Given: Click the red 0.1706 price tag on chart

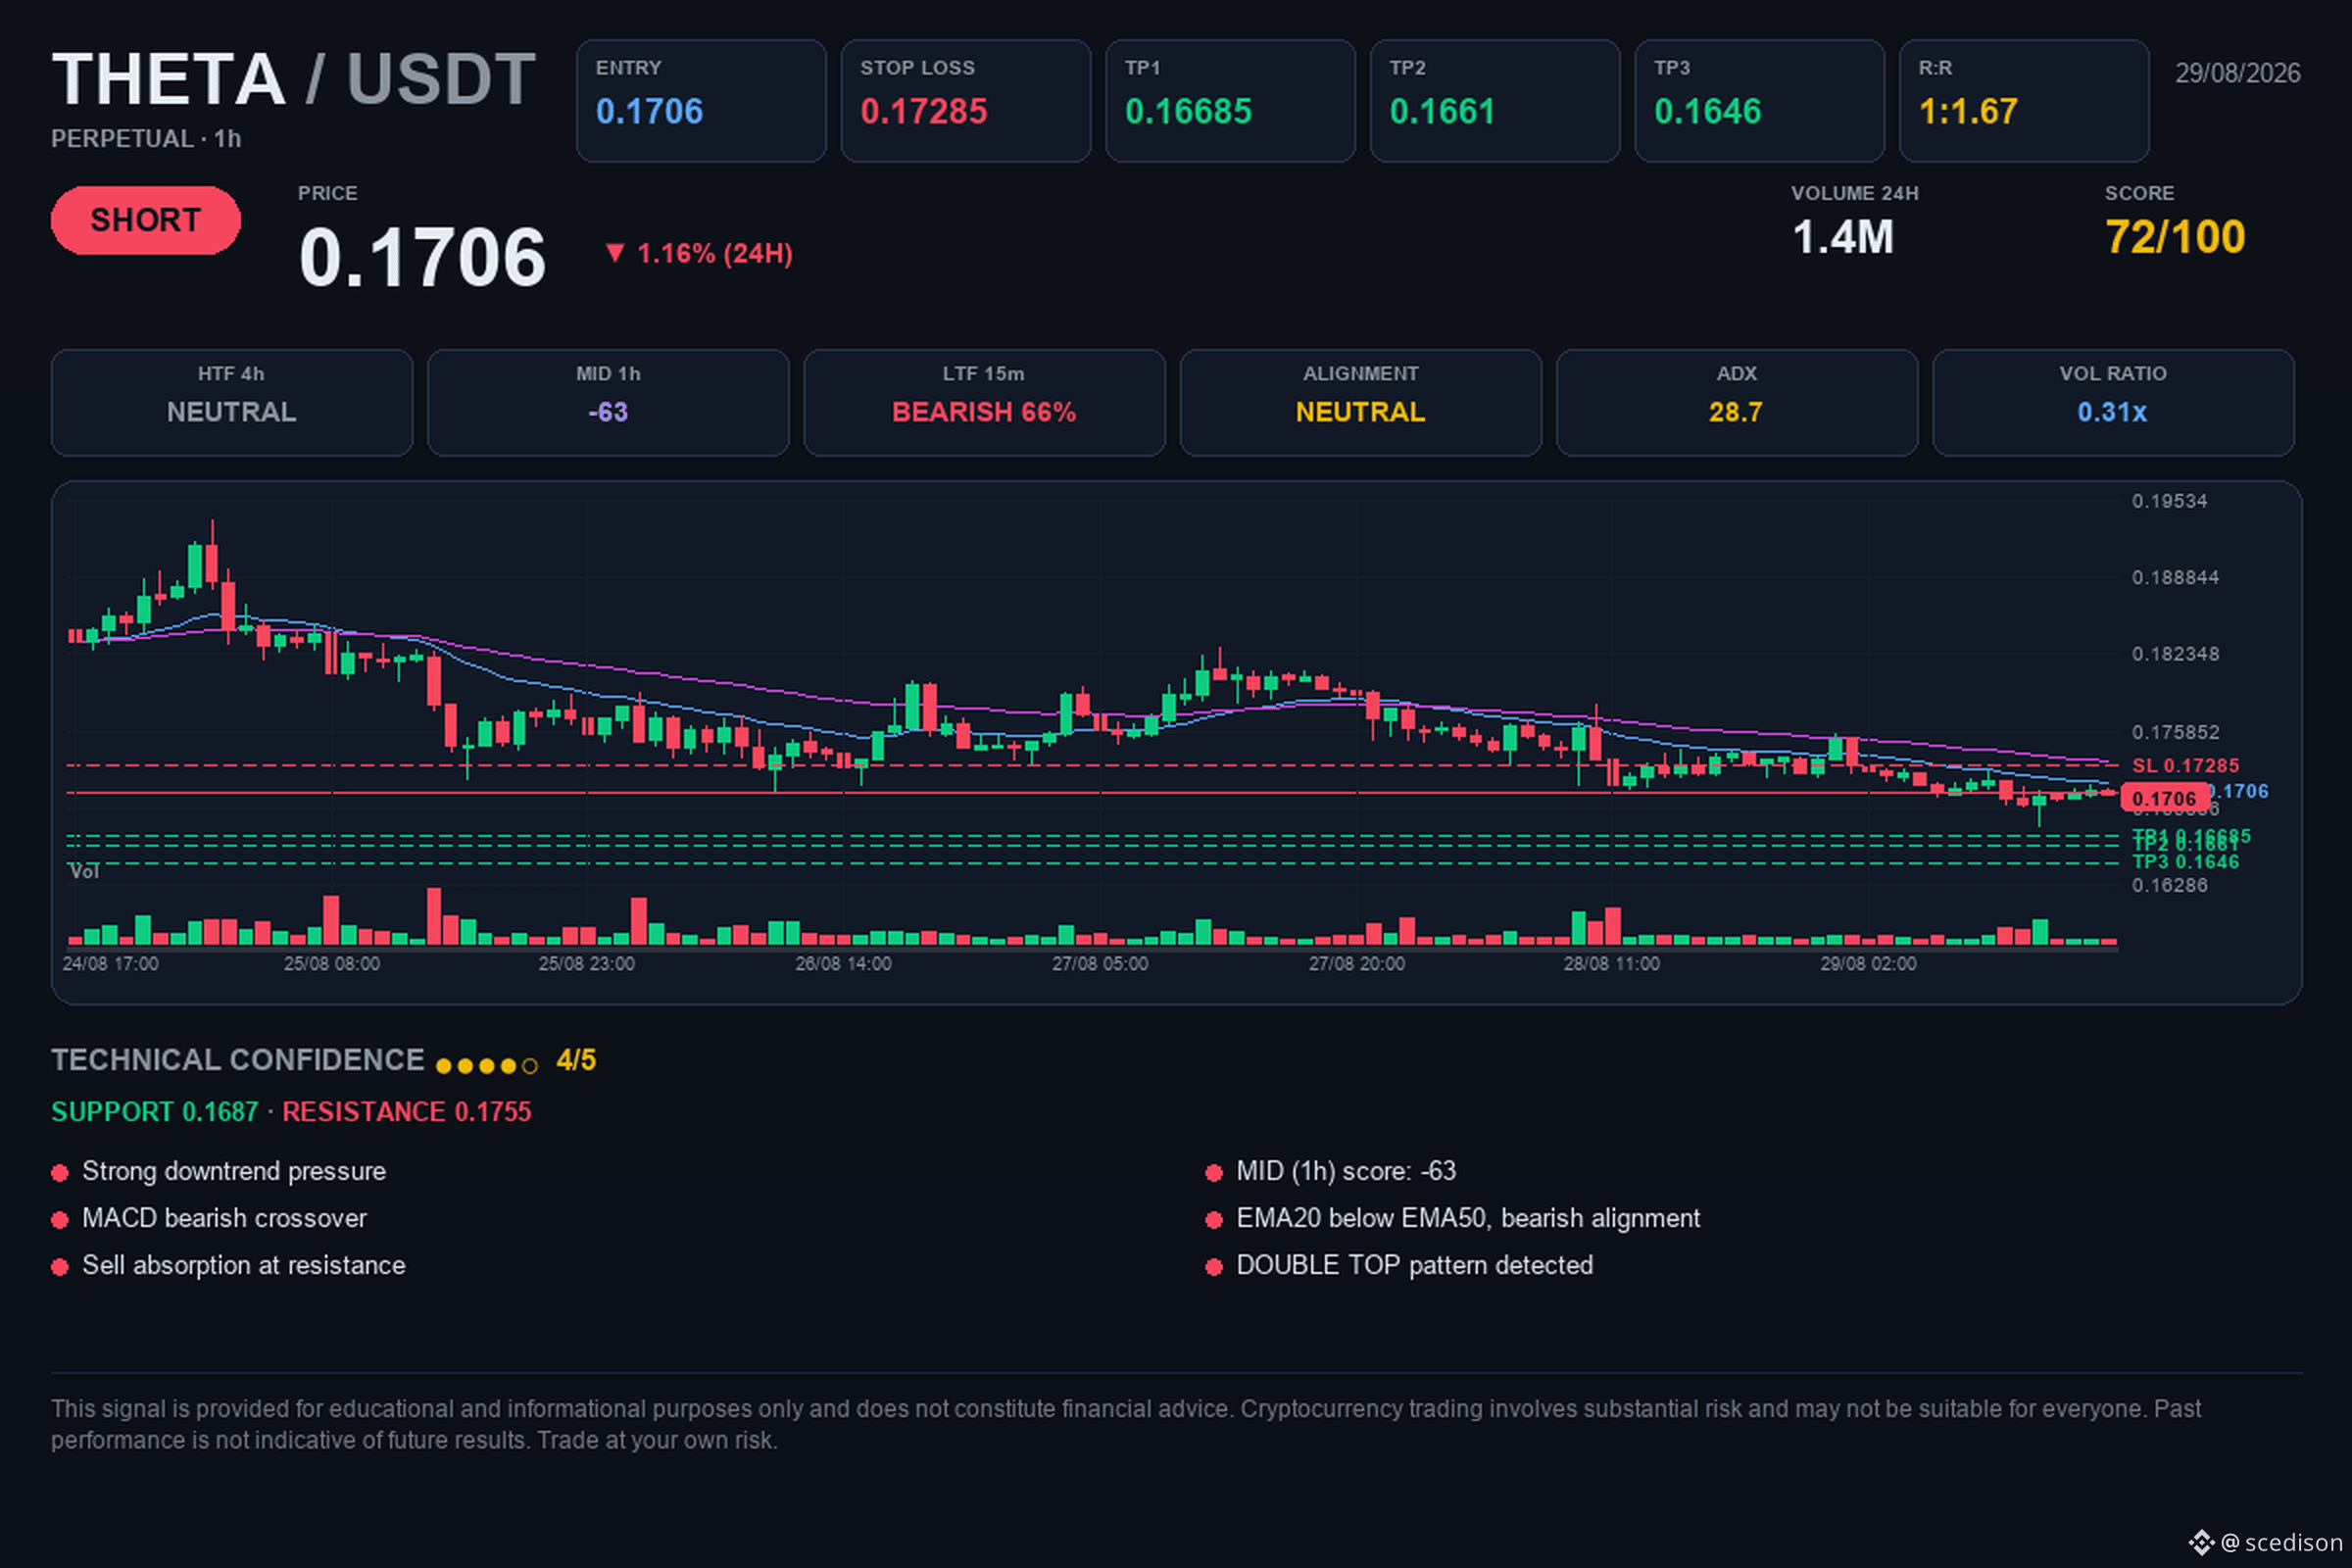Looking at the screenshot, I should (x=2164, y=798).
